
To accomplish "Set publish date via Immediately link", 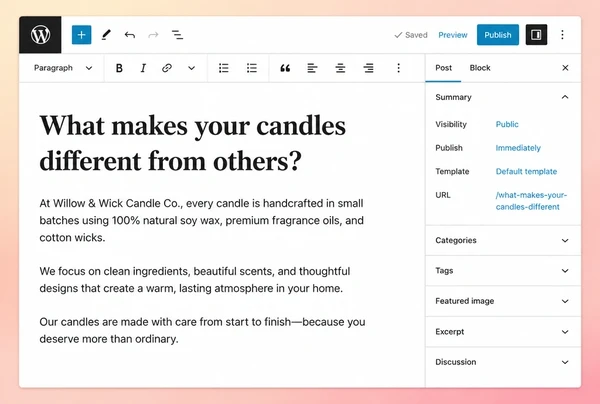I will pos(518,148).
